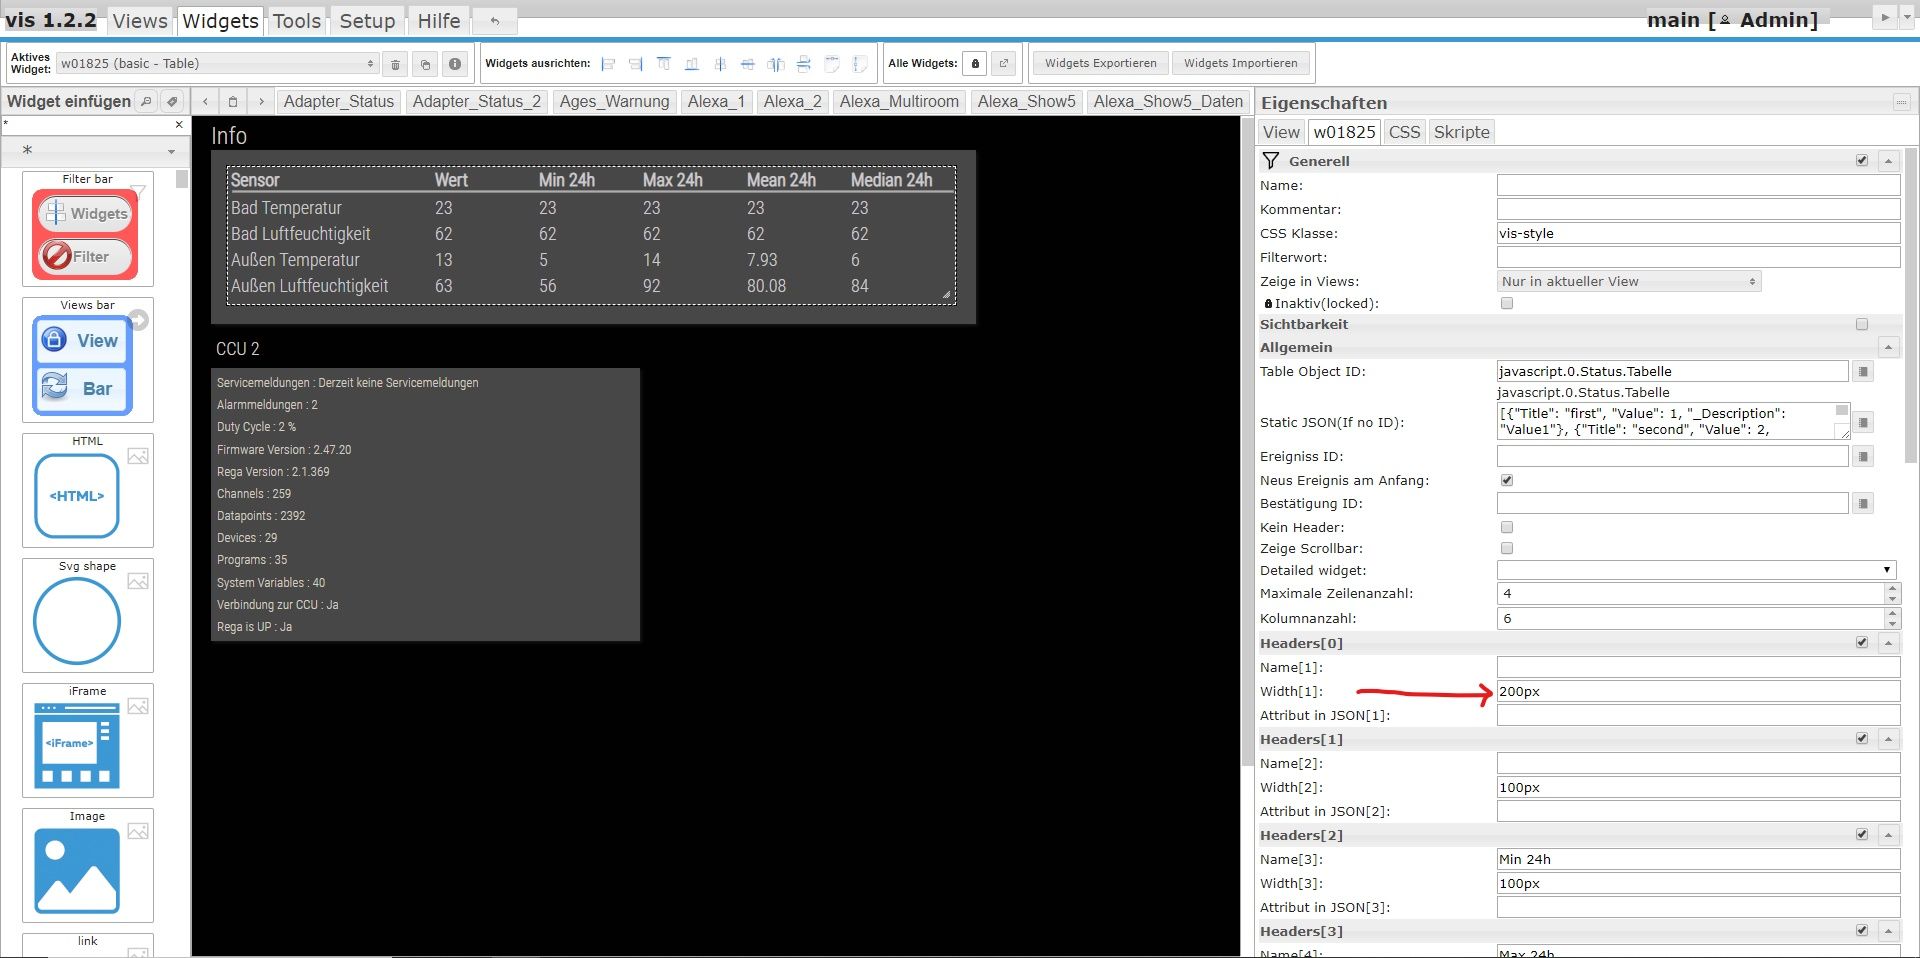Click the 'Widgets Exportieren' button
The height and width of the screenshot is (958, 1920).
(x=1100, y=62)
